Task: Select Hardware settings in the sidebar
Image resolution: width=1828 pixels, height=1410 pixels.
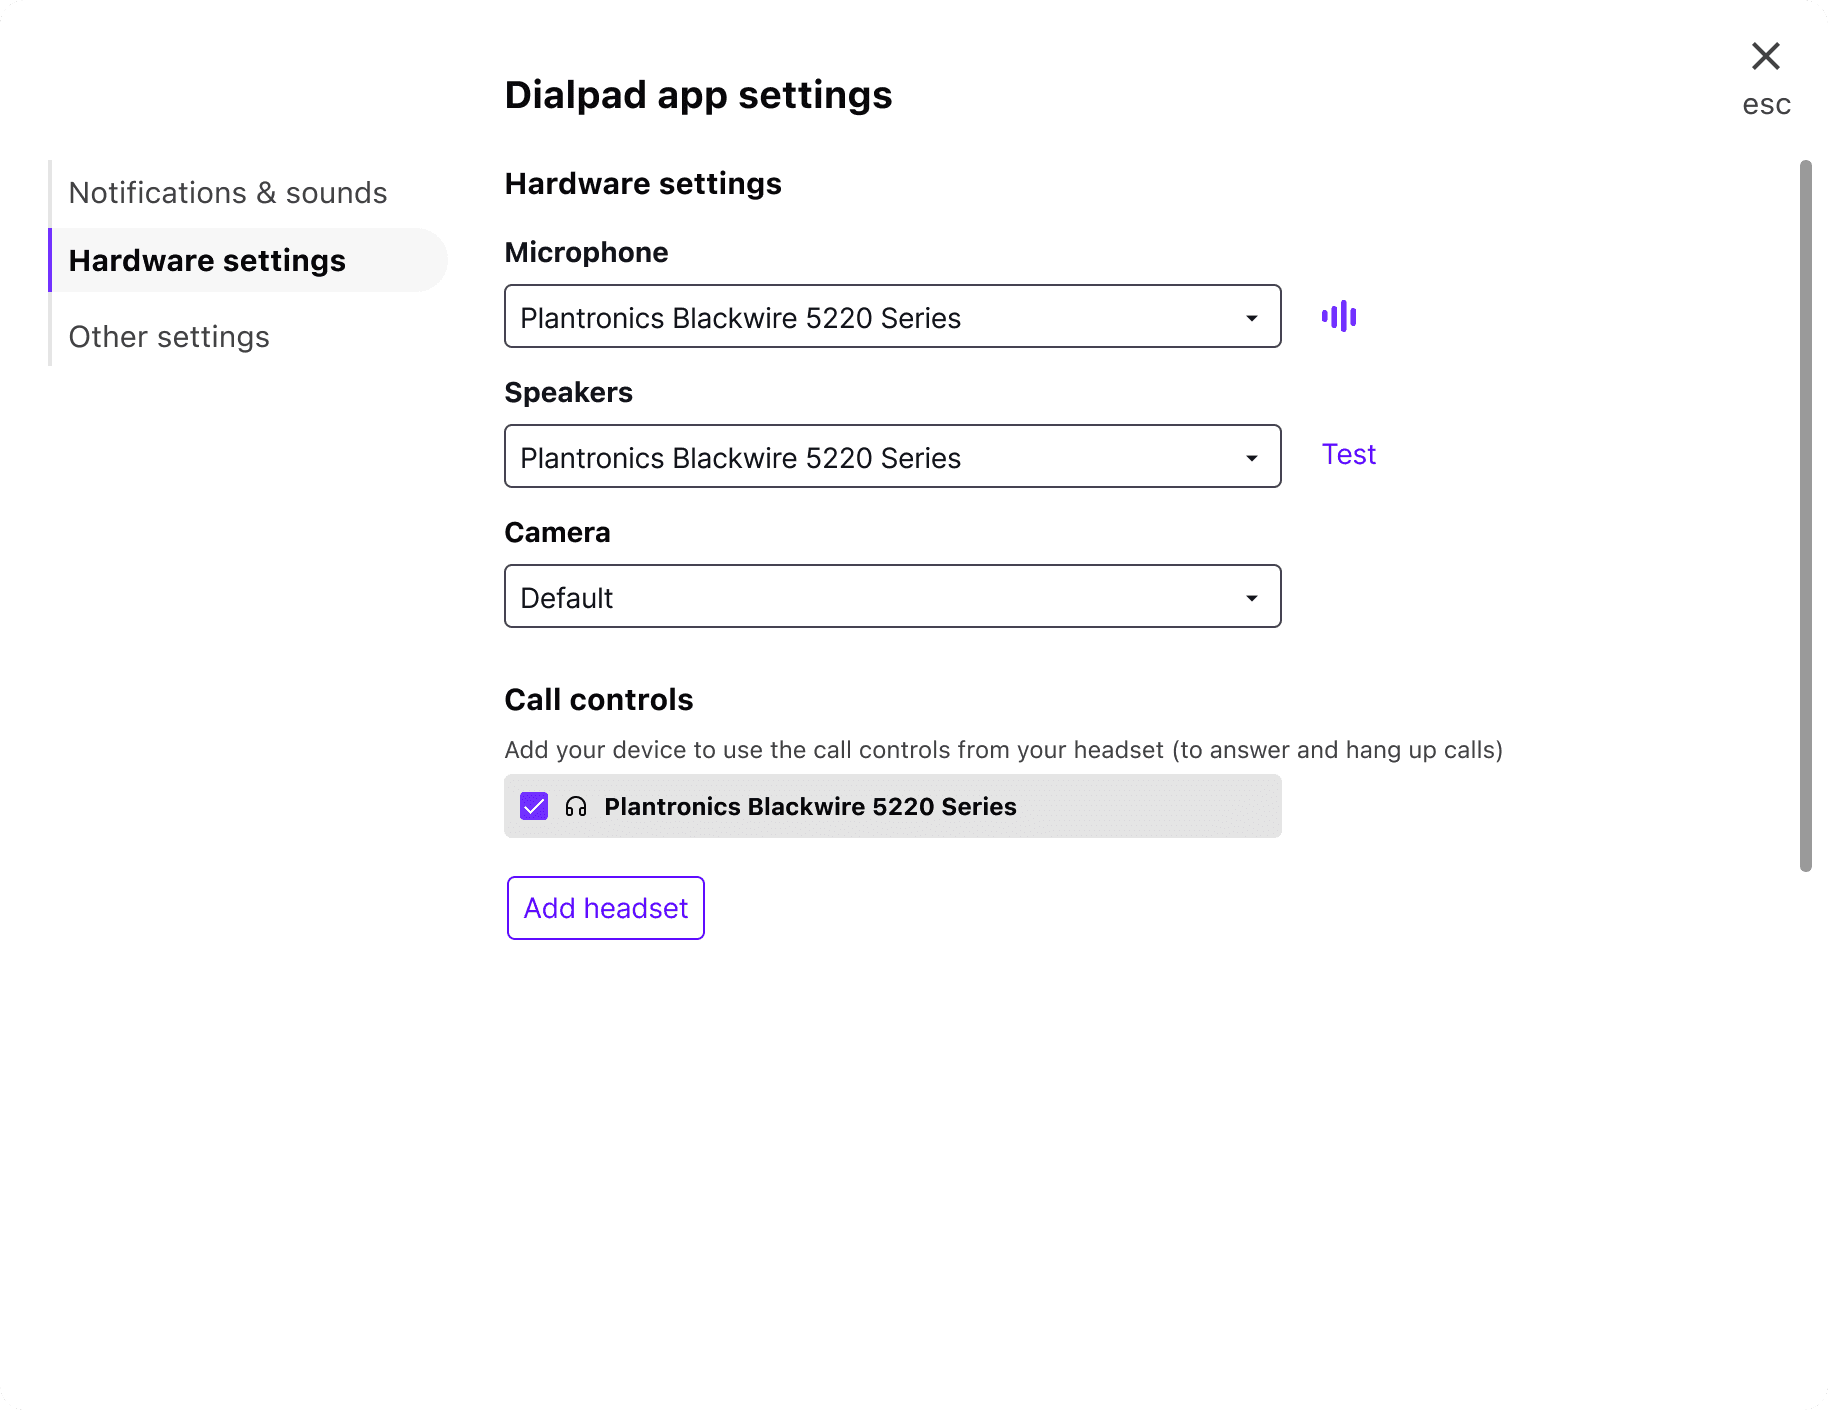Action: 207,261
